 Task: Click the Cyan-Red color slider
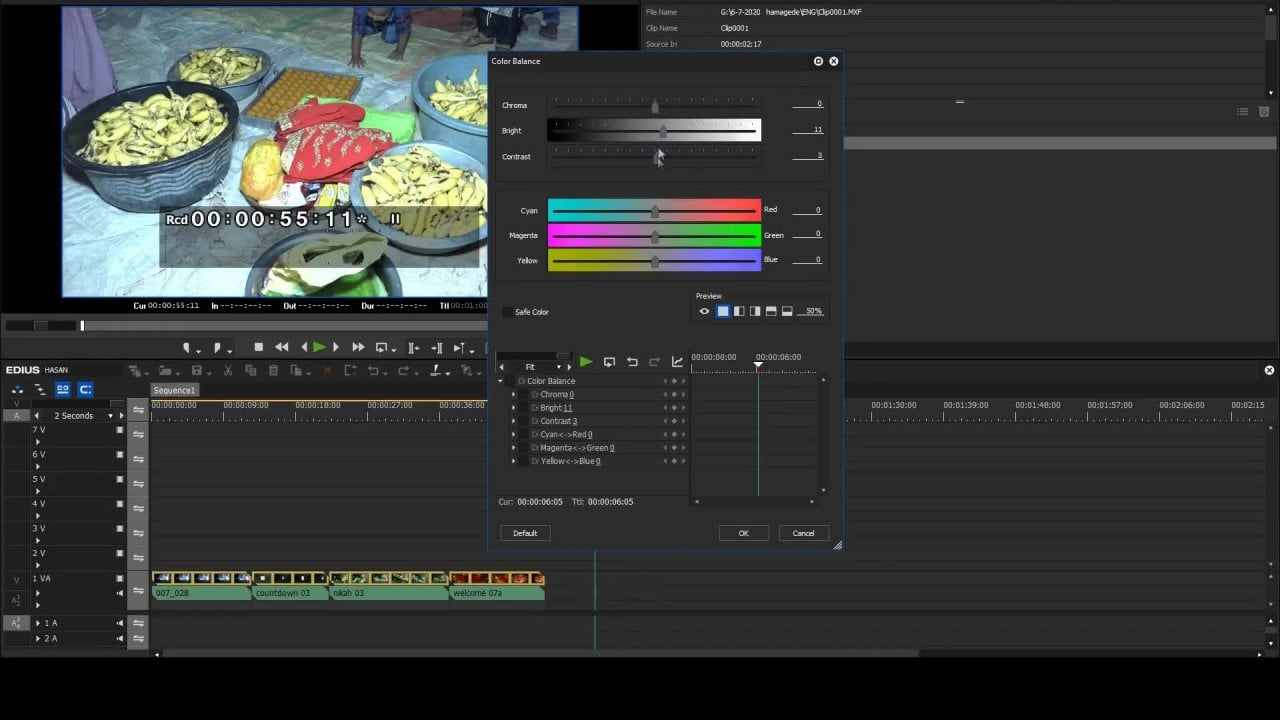(654, 210)
